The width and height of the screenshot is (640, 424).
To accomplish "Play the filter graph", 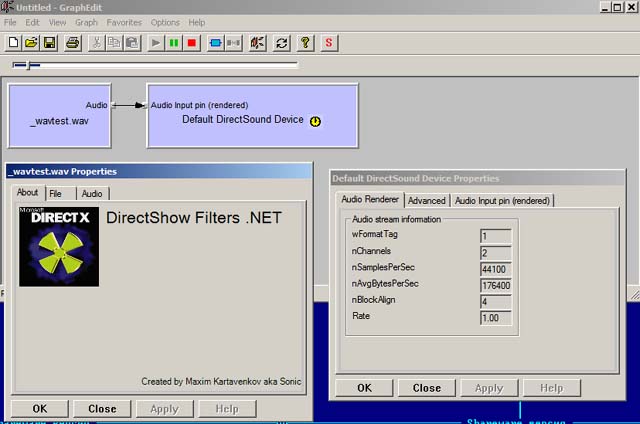I will click(x=156, y=43).
